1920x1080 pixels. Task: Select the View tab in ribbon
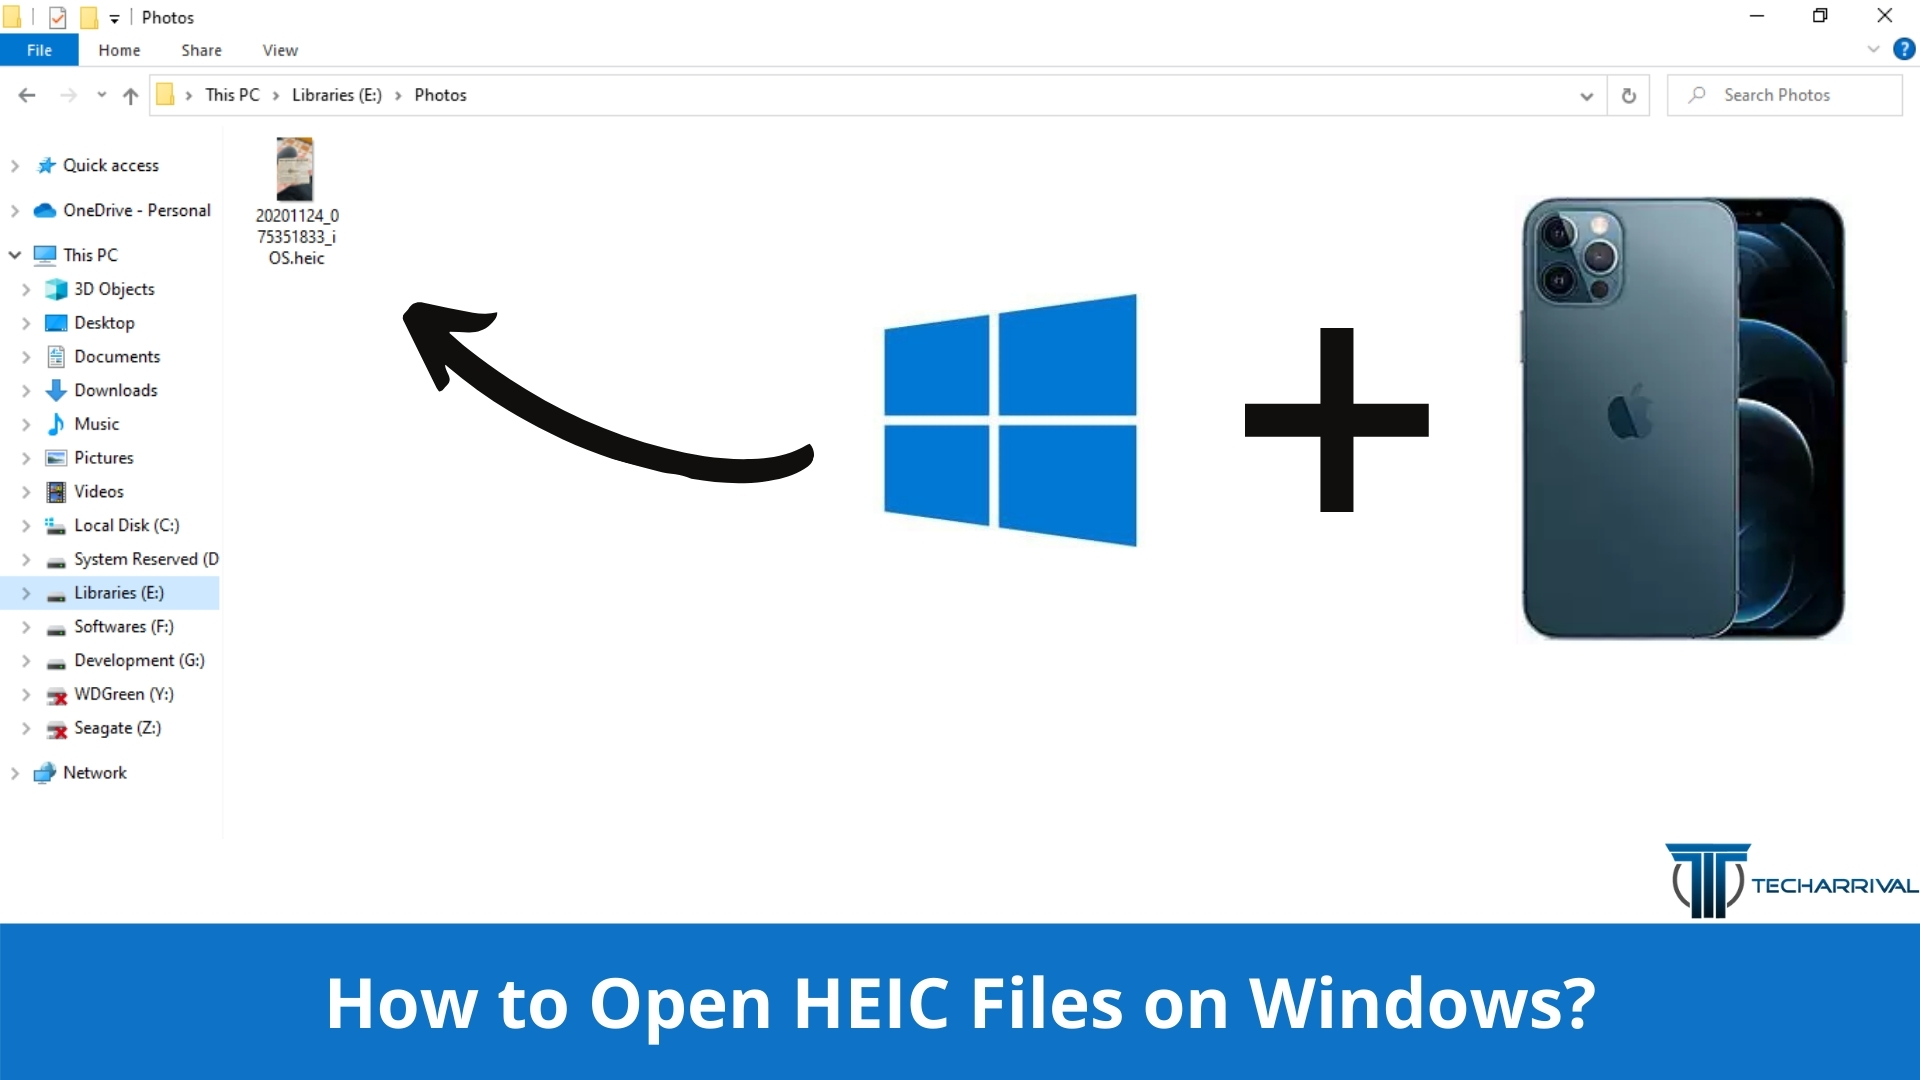pos(278,50)
